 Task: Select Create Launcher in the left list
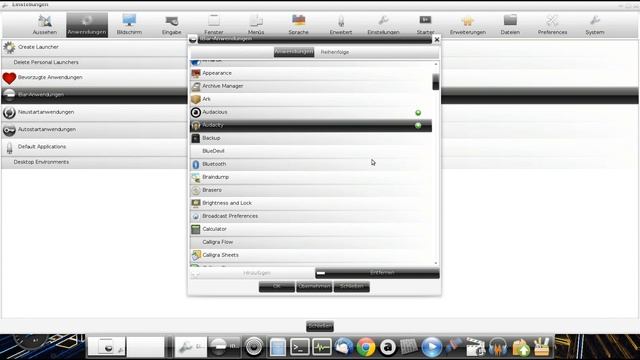coord(94,47)
